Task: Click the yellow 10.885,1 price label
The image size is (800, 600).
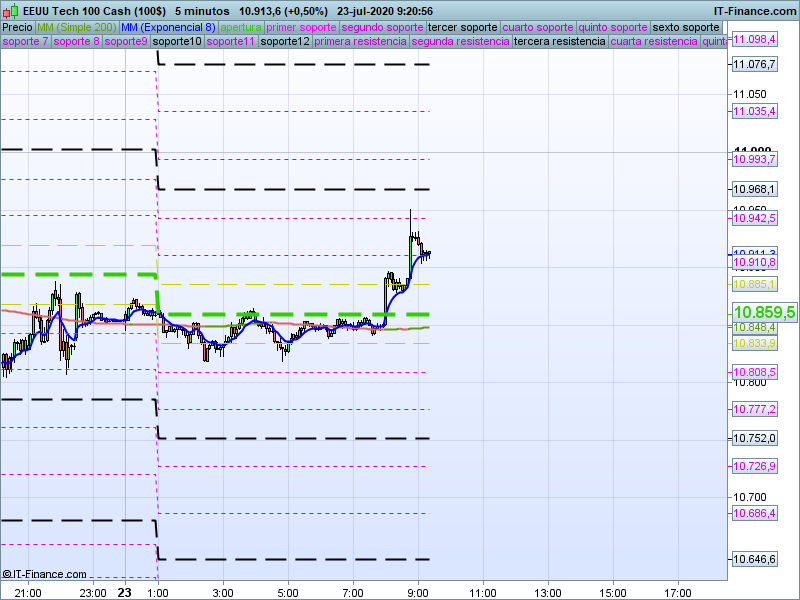Action: 755,284
